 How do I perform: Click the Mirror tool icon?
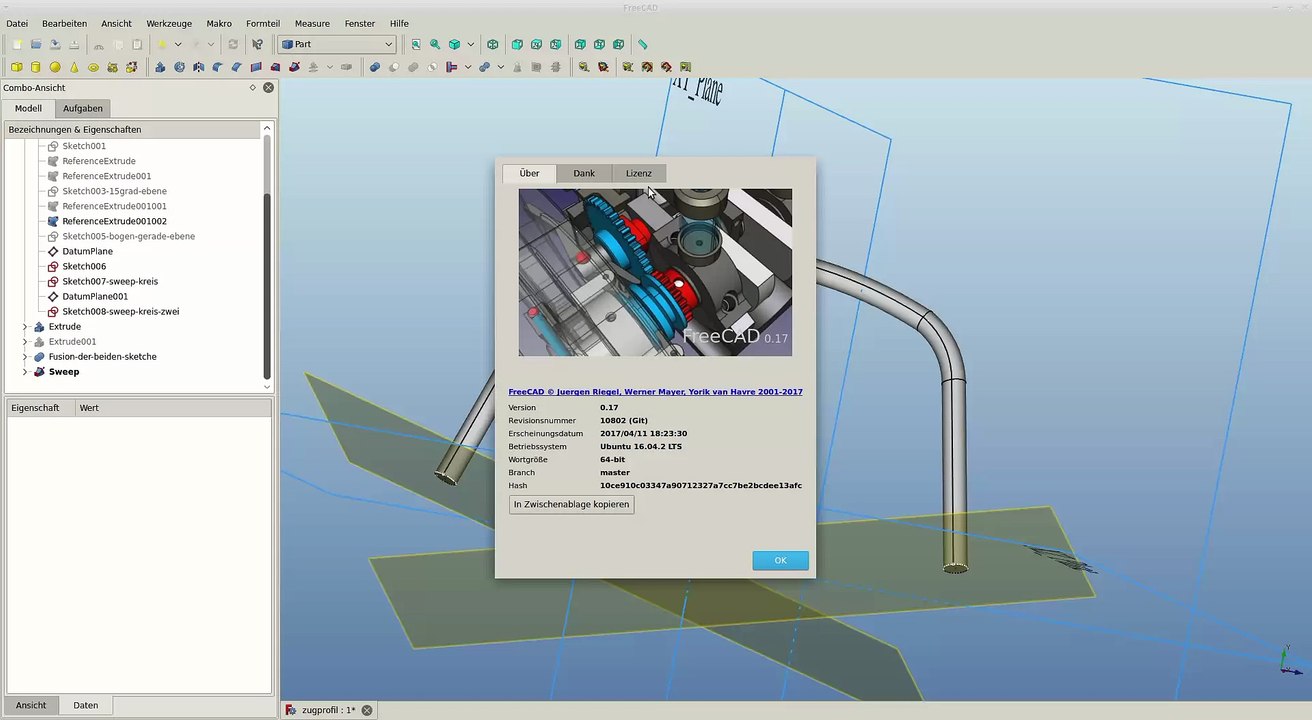click(x=198, y=67)
